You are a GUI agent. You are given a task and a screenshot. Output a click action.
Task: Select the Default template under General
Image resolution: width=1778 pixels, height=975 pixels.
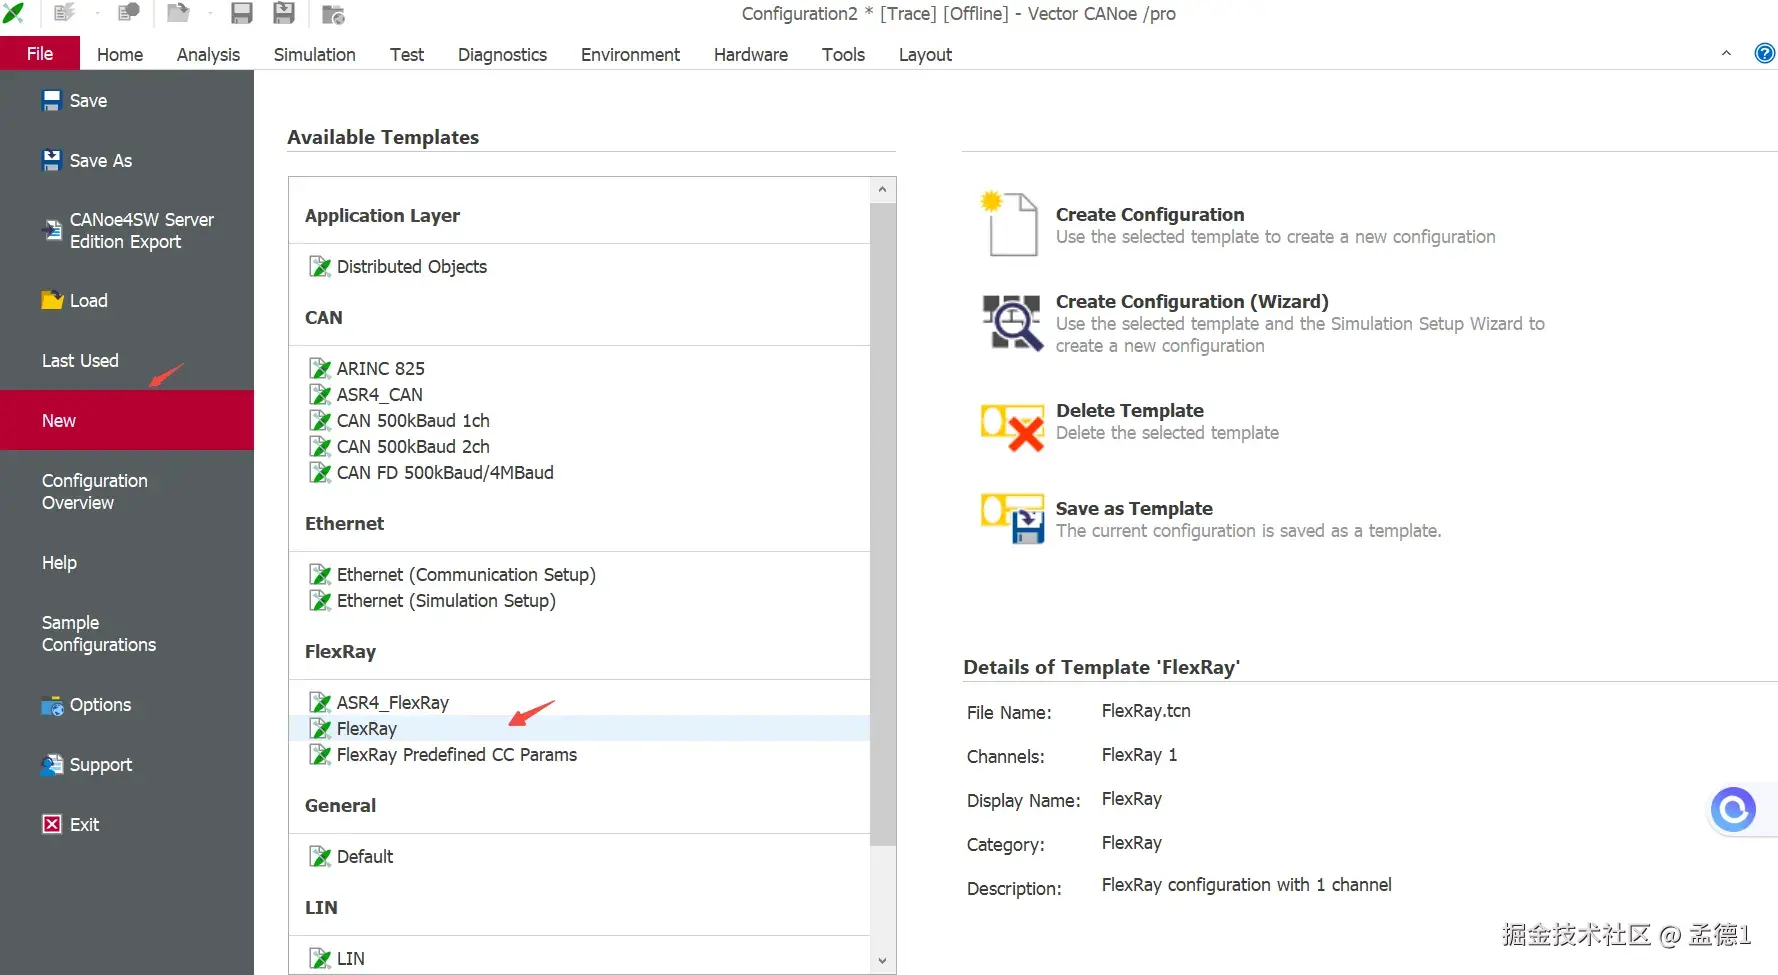580,857
